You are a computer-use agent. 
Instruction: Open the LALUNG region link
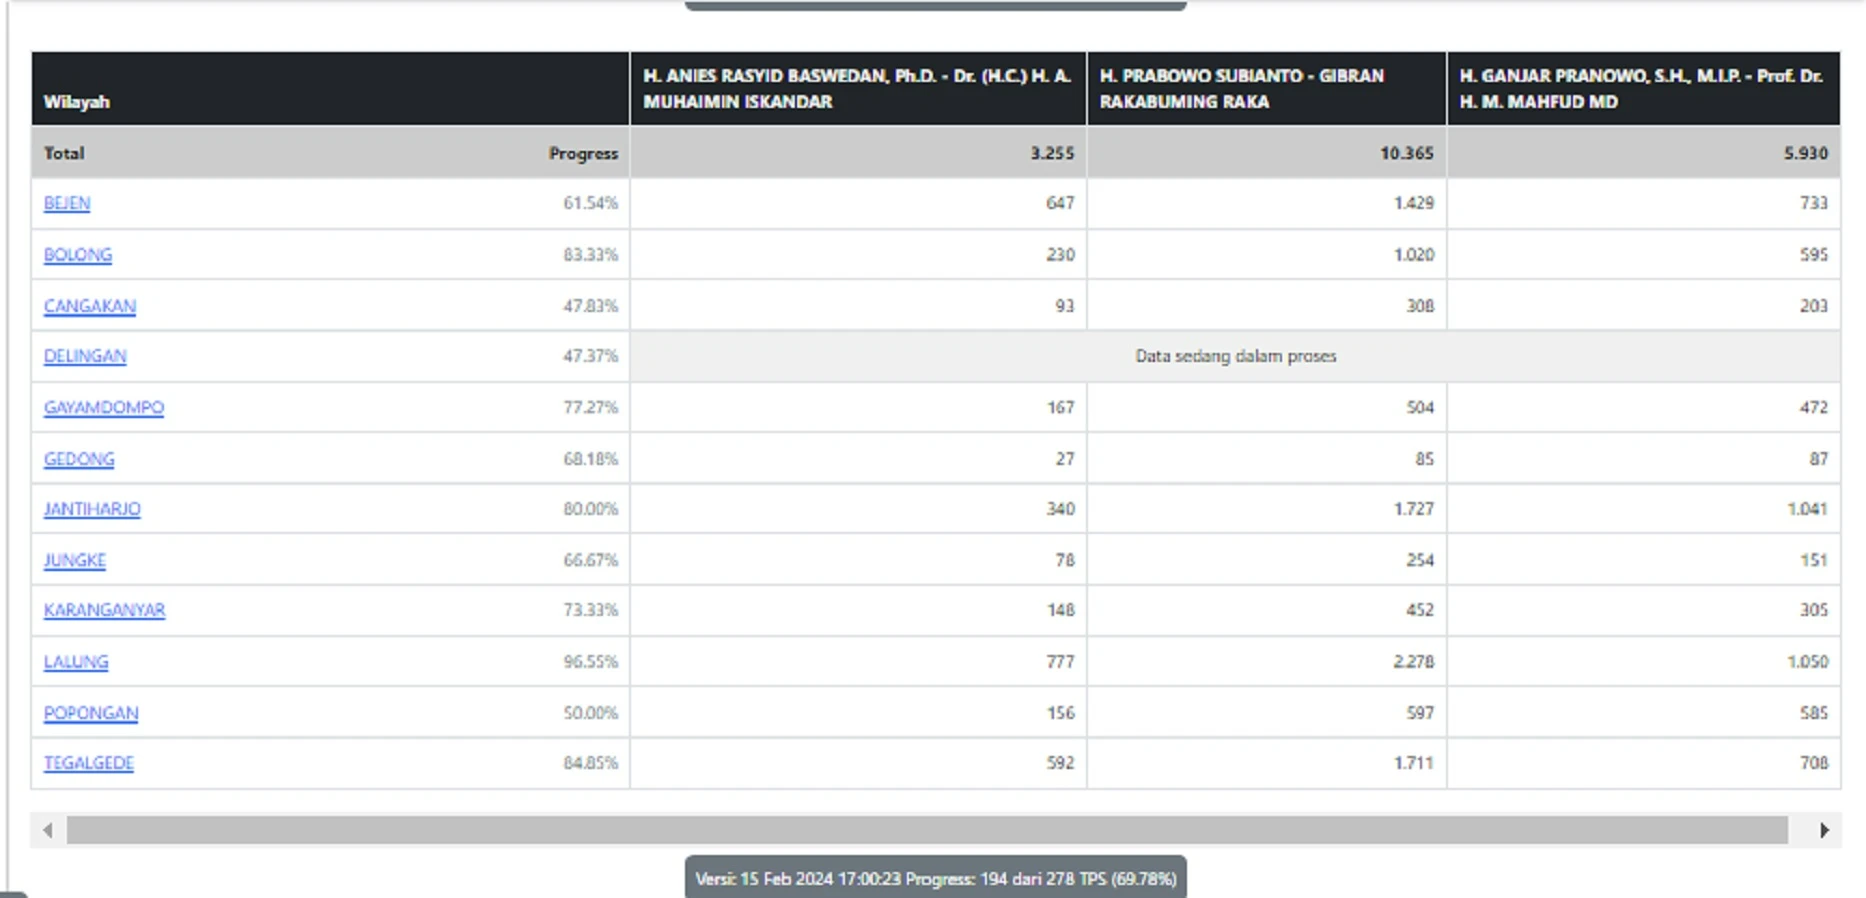pos(76,662)
